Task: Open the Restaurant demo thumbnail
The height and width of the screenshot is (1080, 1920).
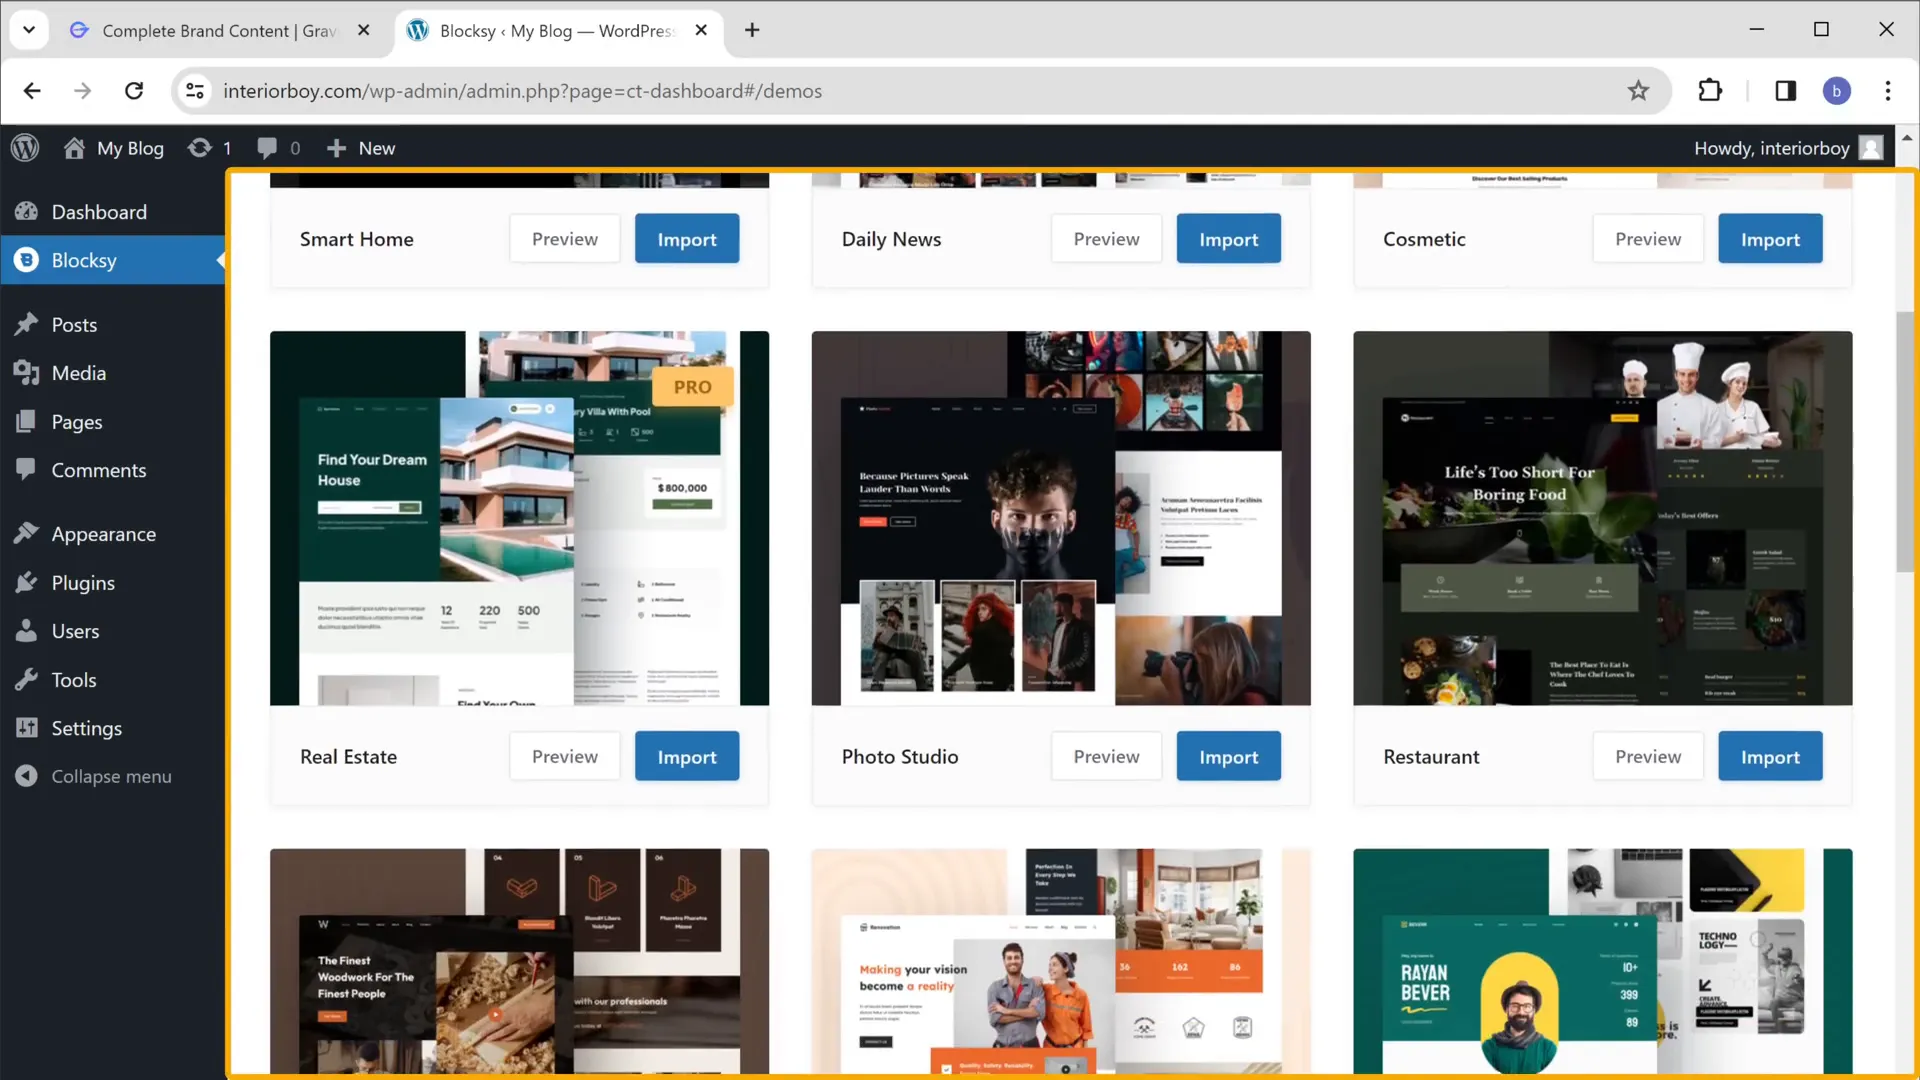Action: pos(1603,518)
